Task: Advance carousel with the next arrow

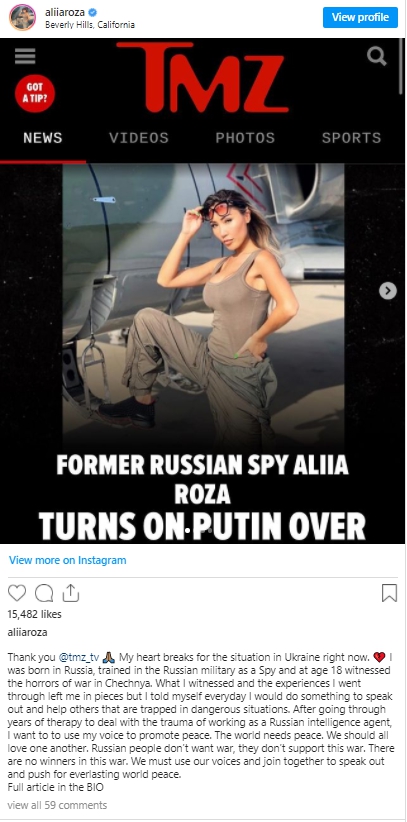Action: [x=388, y=290]
